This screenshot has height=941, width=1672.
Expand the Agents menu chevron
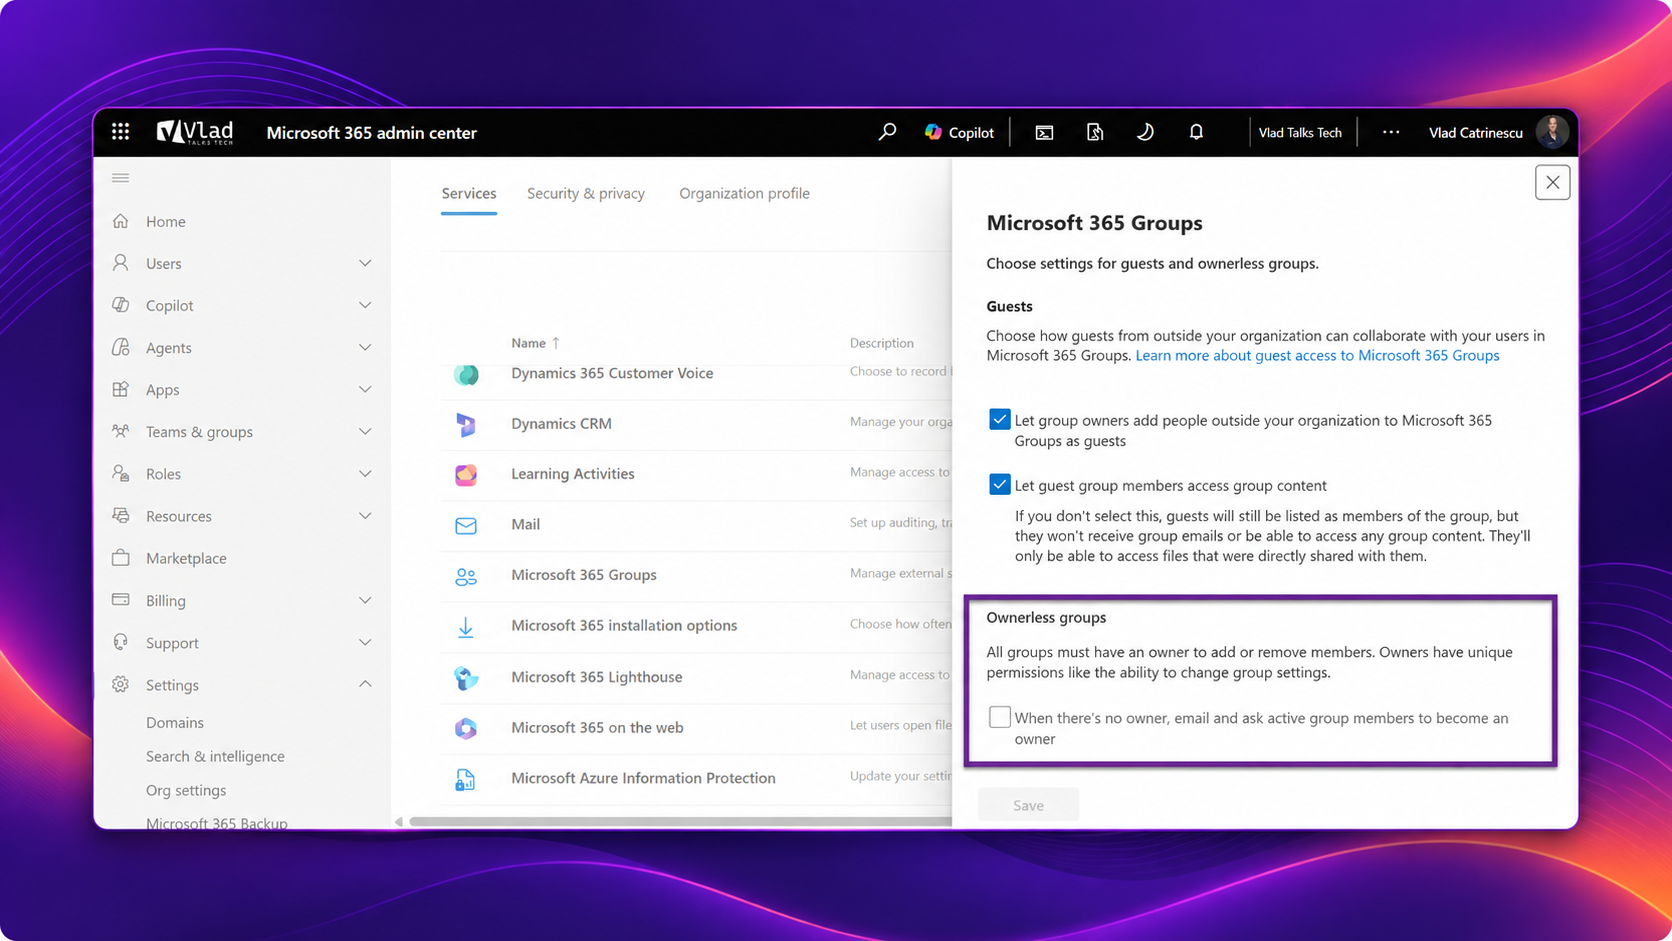point(365,347)
